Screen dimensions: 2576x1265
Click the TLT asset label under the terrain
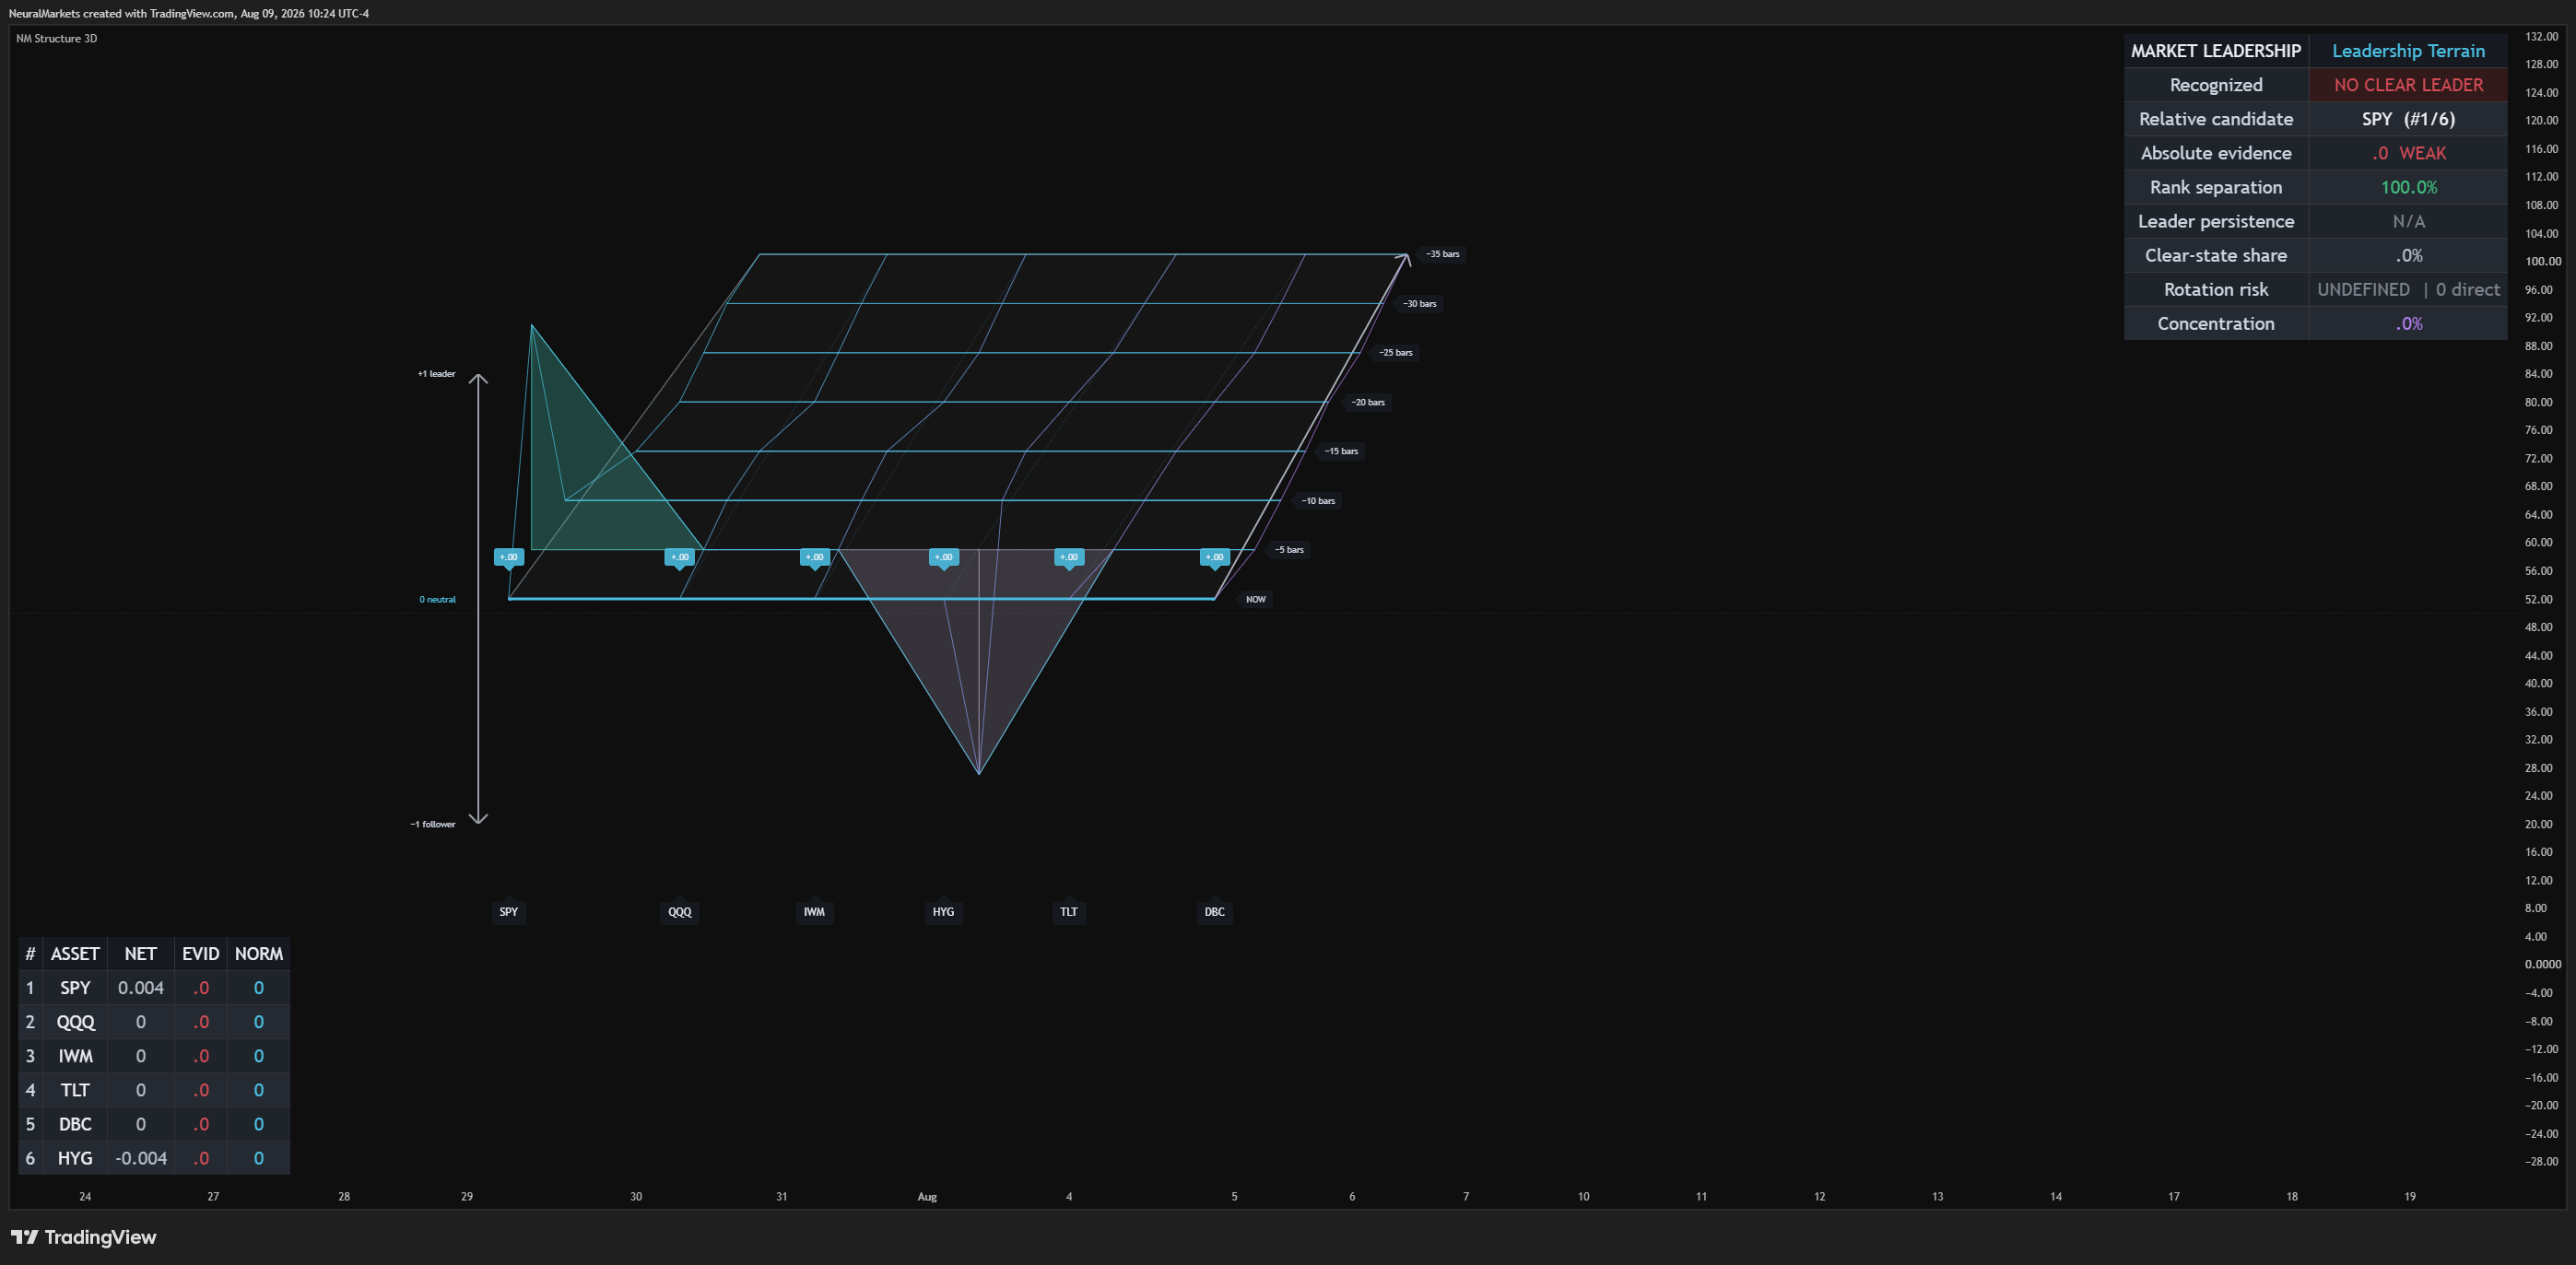(x=1068, y=911)
